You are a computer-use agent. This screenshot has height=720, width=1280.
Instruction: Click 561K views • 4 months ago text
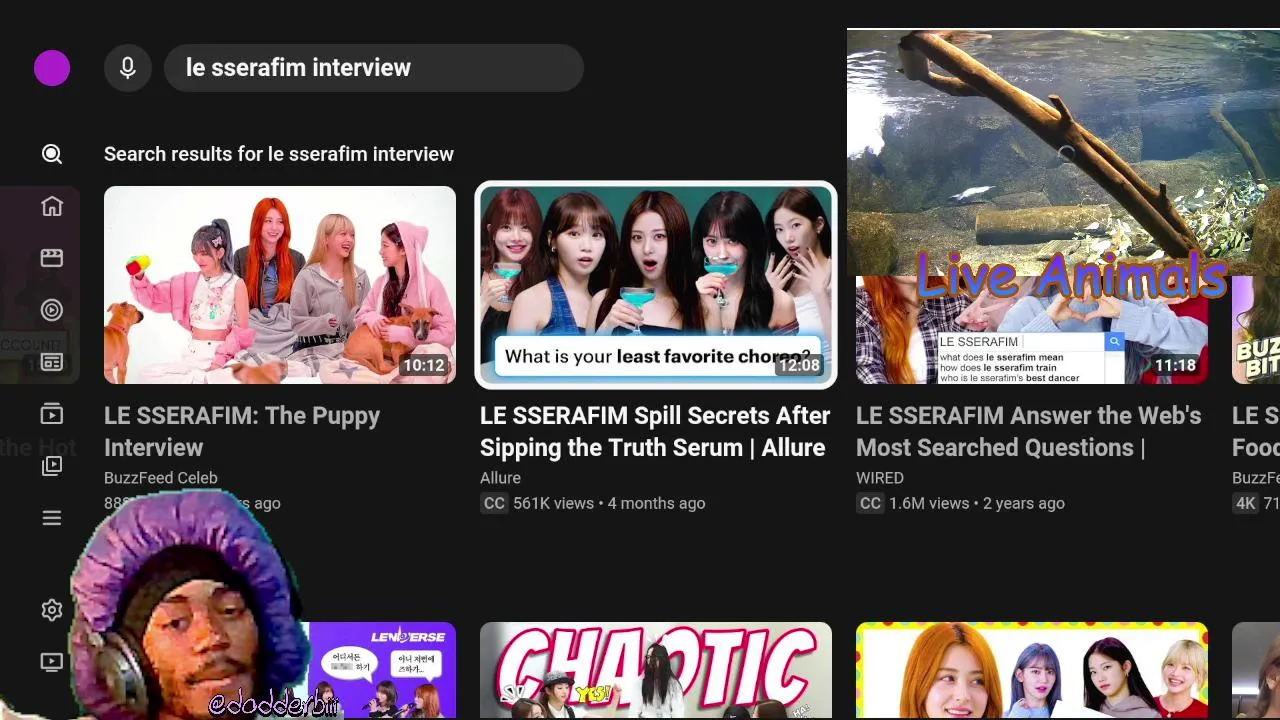(x=609, y=503)
